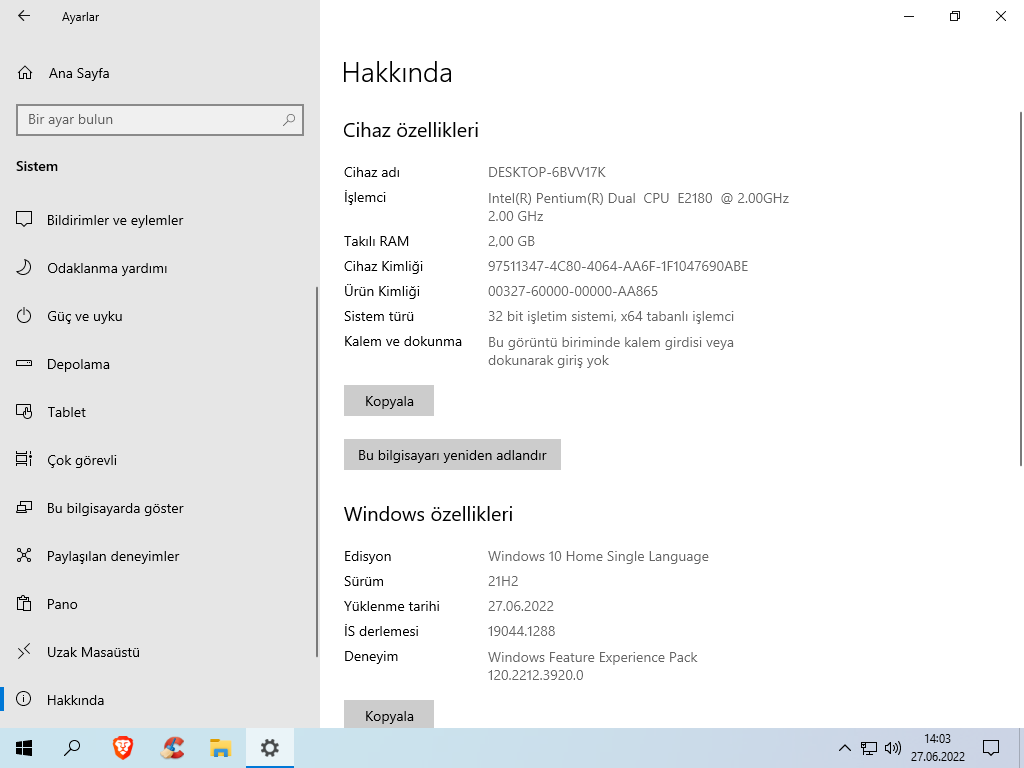The height and width of the screenshot is (768, 1024).
Task: Click Bu bilgisayarı yeniden adlandır button
Action: [452, 455]
